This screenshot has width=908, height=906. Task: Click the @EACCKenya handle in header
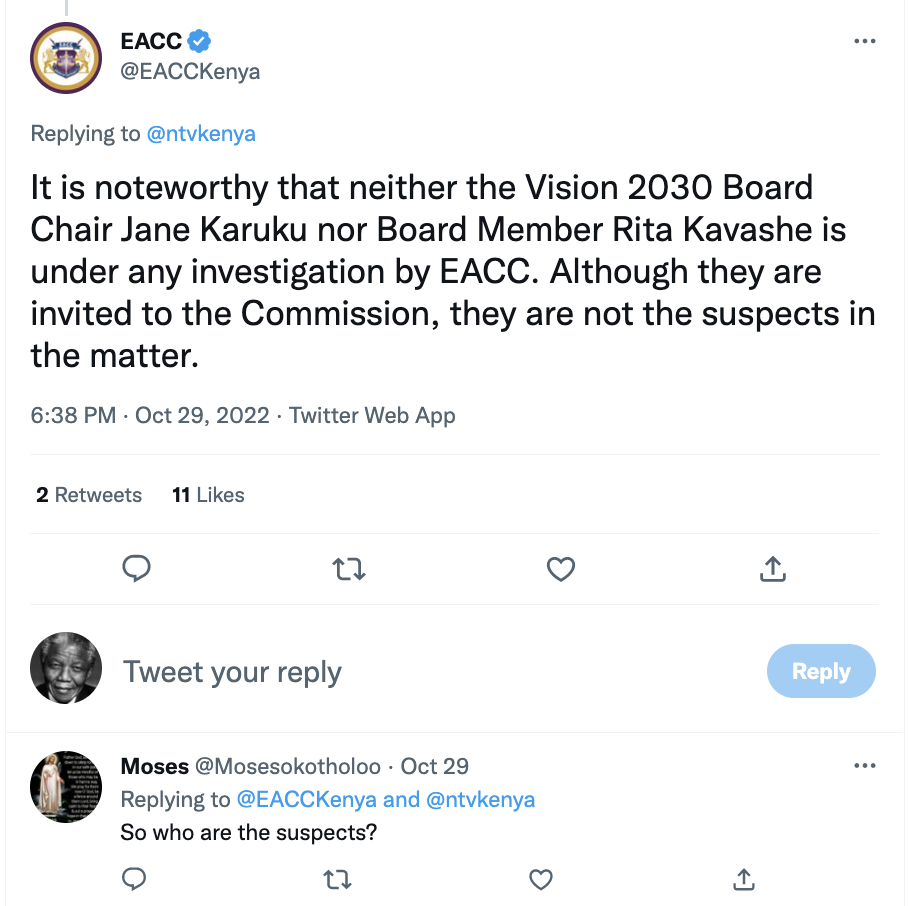(x=190, y=72)
